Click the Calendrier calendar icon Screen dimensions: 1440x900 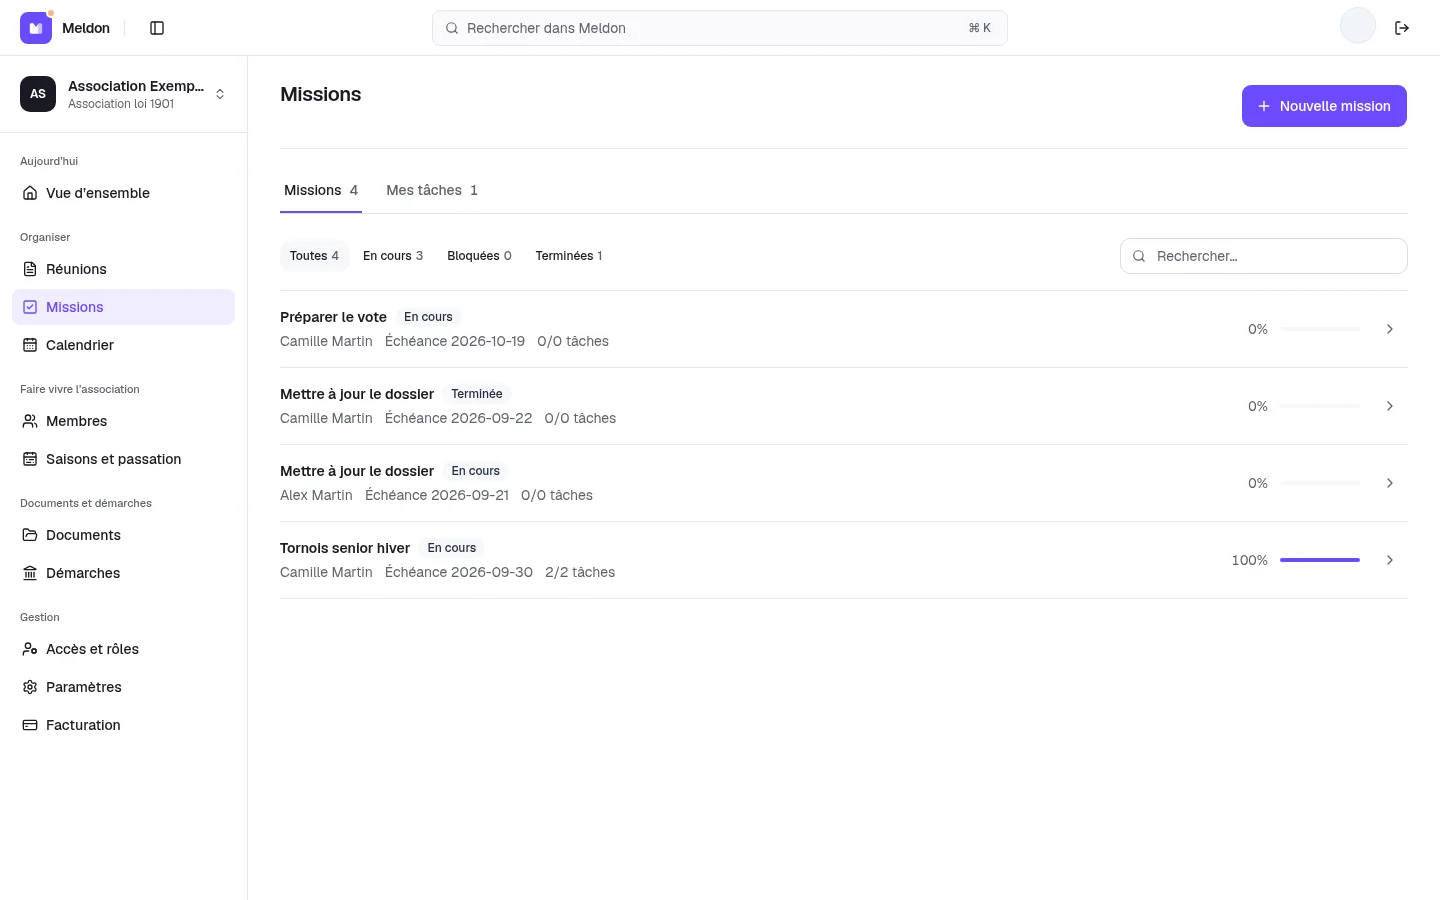click(30, 345)
